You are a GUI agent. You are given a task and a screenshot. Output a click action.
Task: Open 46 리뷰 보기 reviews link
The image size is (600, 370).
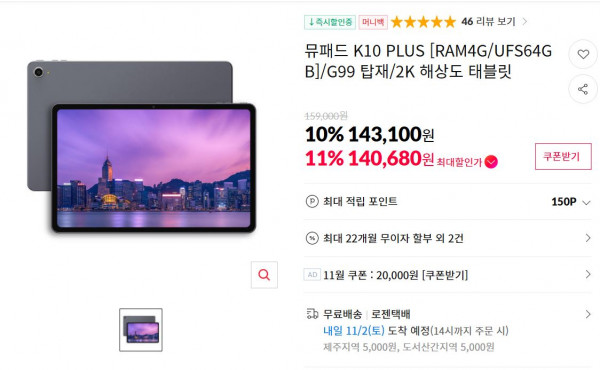point(494,21)
